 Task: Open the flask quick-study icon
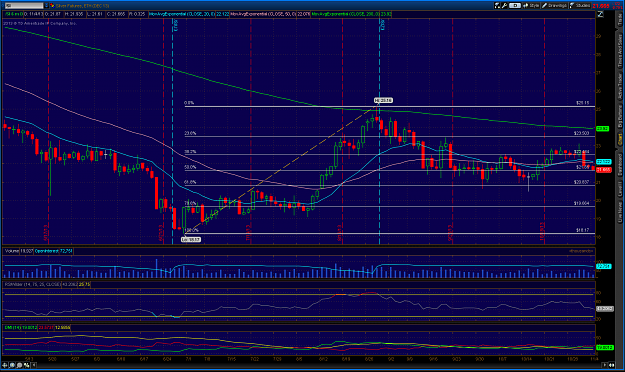click(497, 6)
